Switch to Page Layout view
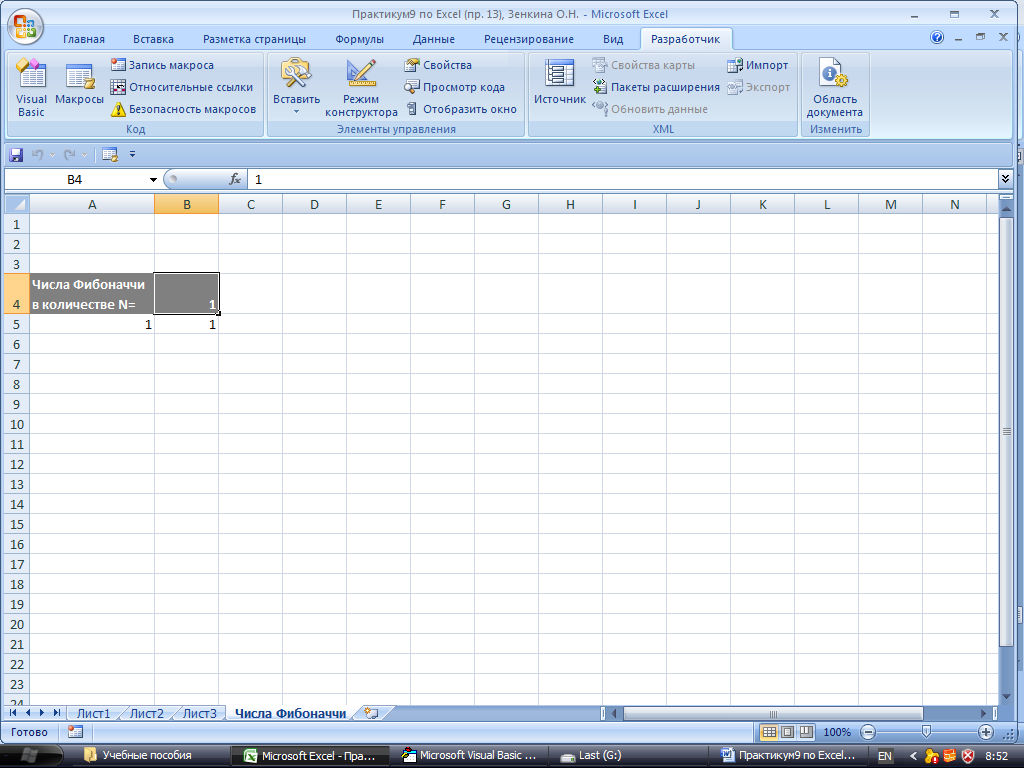The width and height of the screenshot is (1024, 768). click(x=788, y=732)
